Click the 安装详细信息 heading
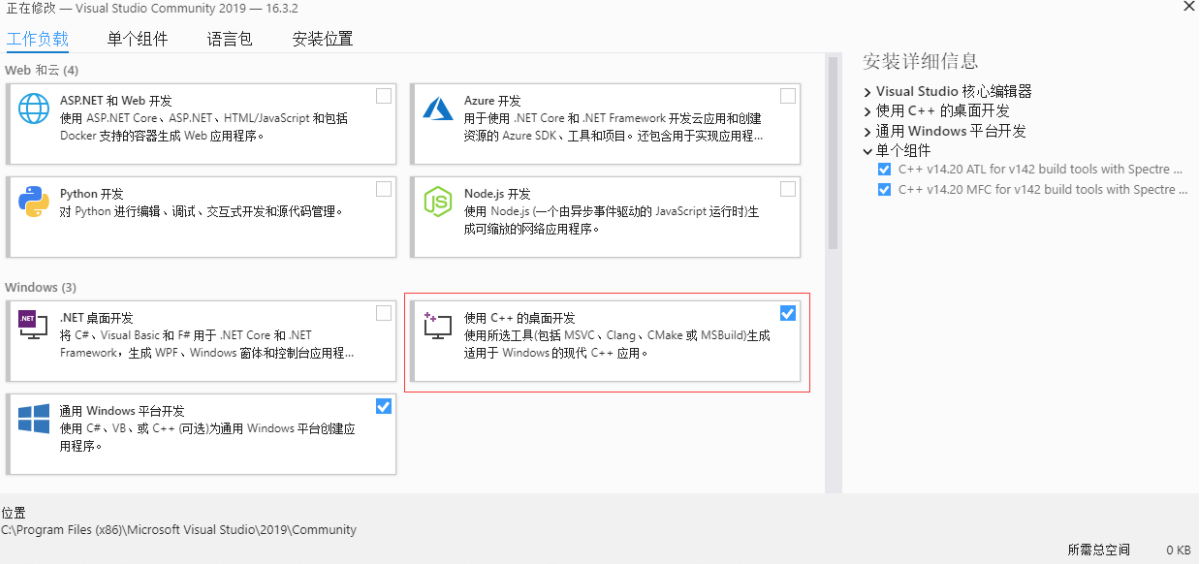Image resolution: width=1202 pixels, height=564 pixels. [920, 61]
